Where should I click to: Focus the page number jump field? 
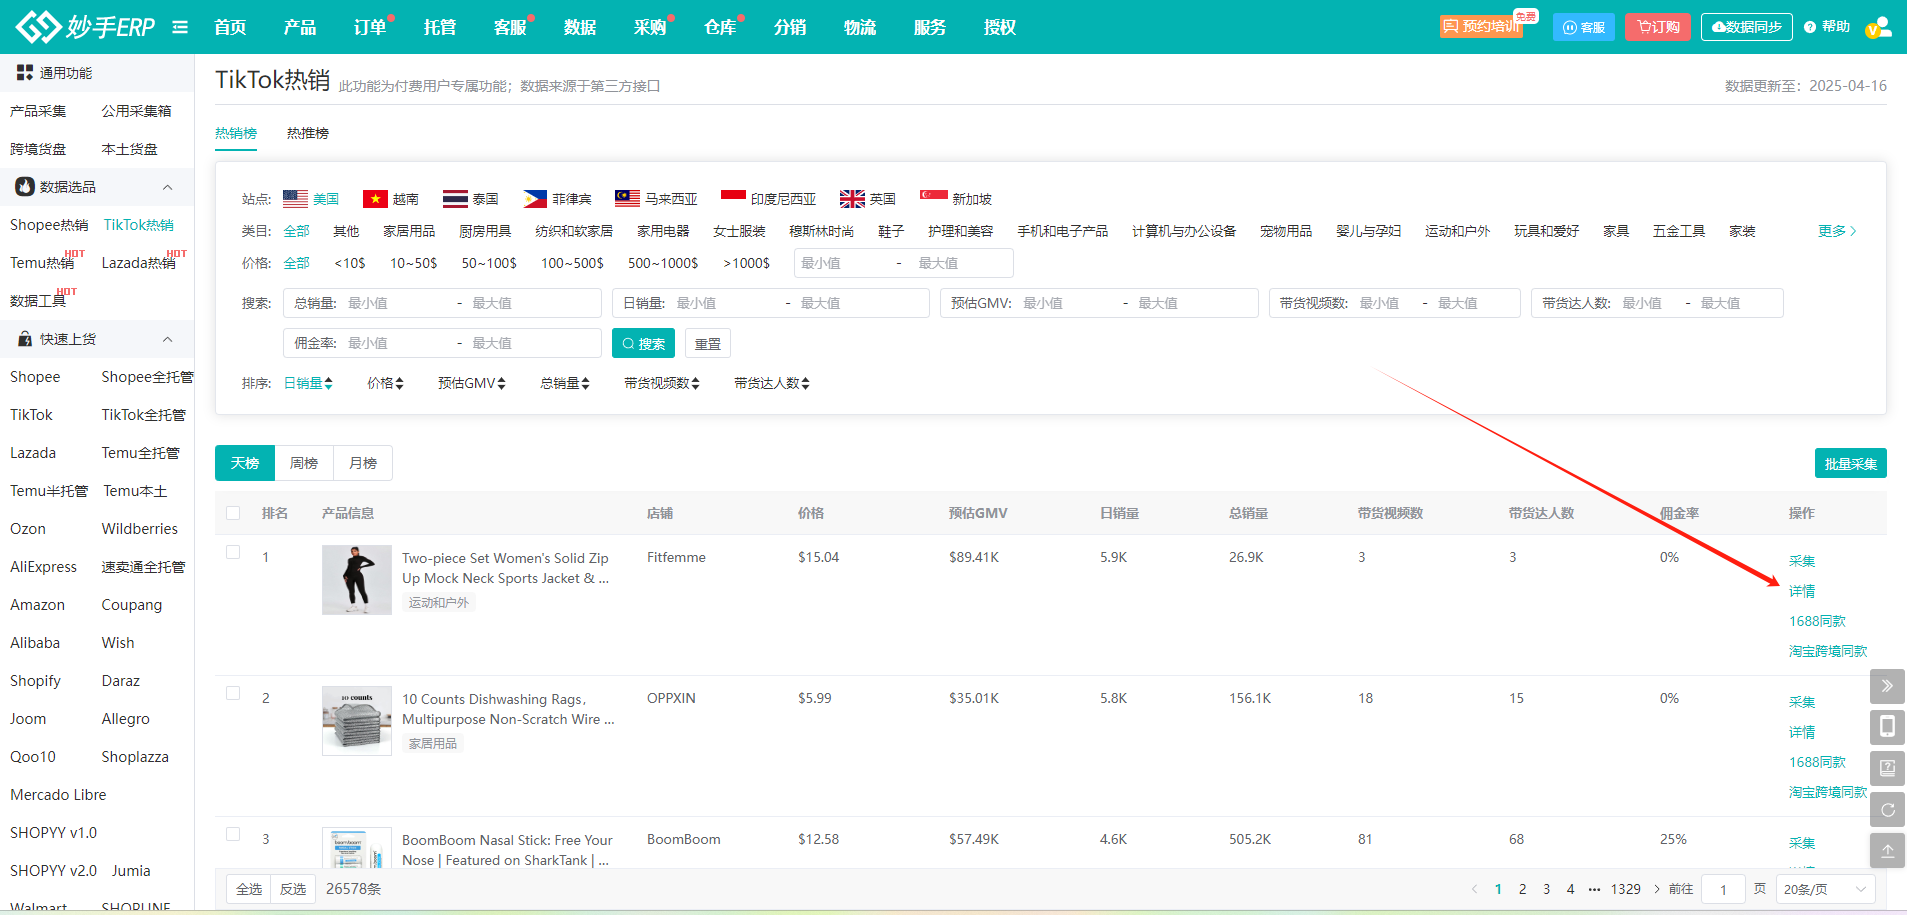click(x=1723, y=889)
